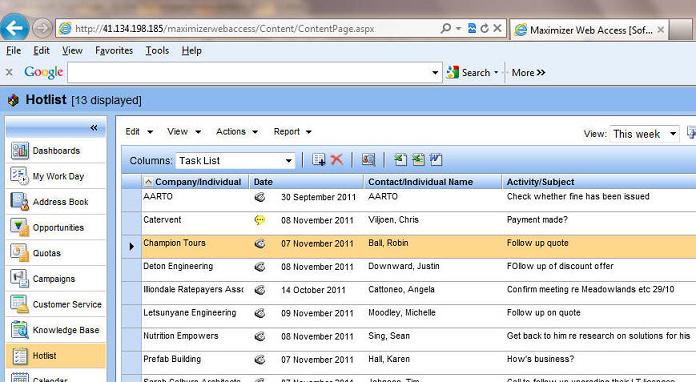
Task: Open the Help menu
Action: pyautogui.click(x=191, y=51)
